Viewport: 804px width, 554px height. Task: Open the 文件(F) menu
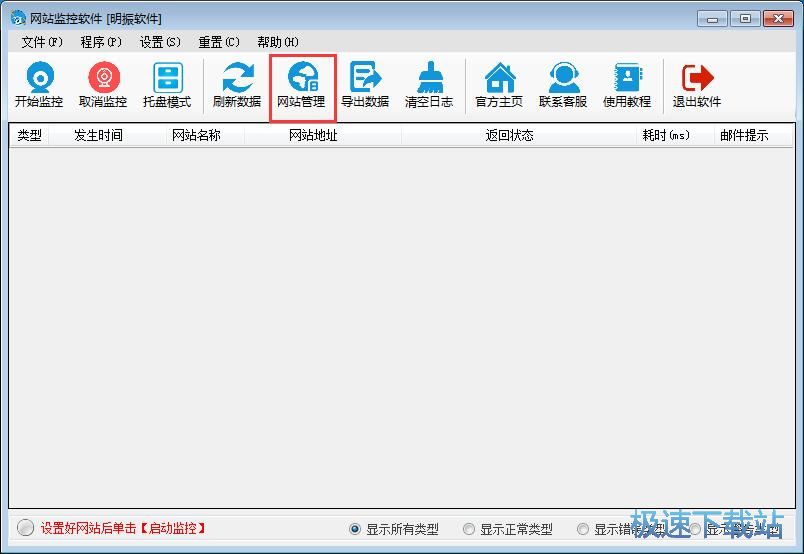click(x=42, y=42)
